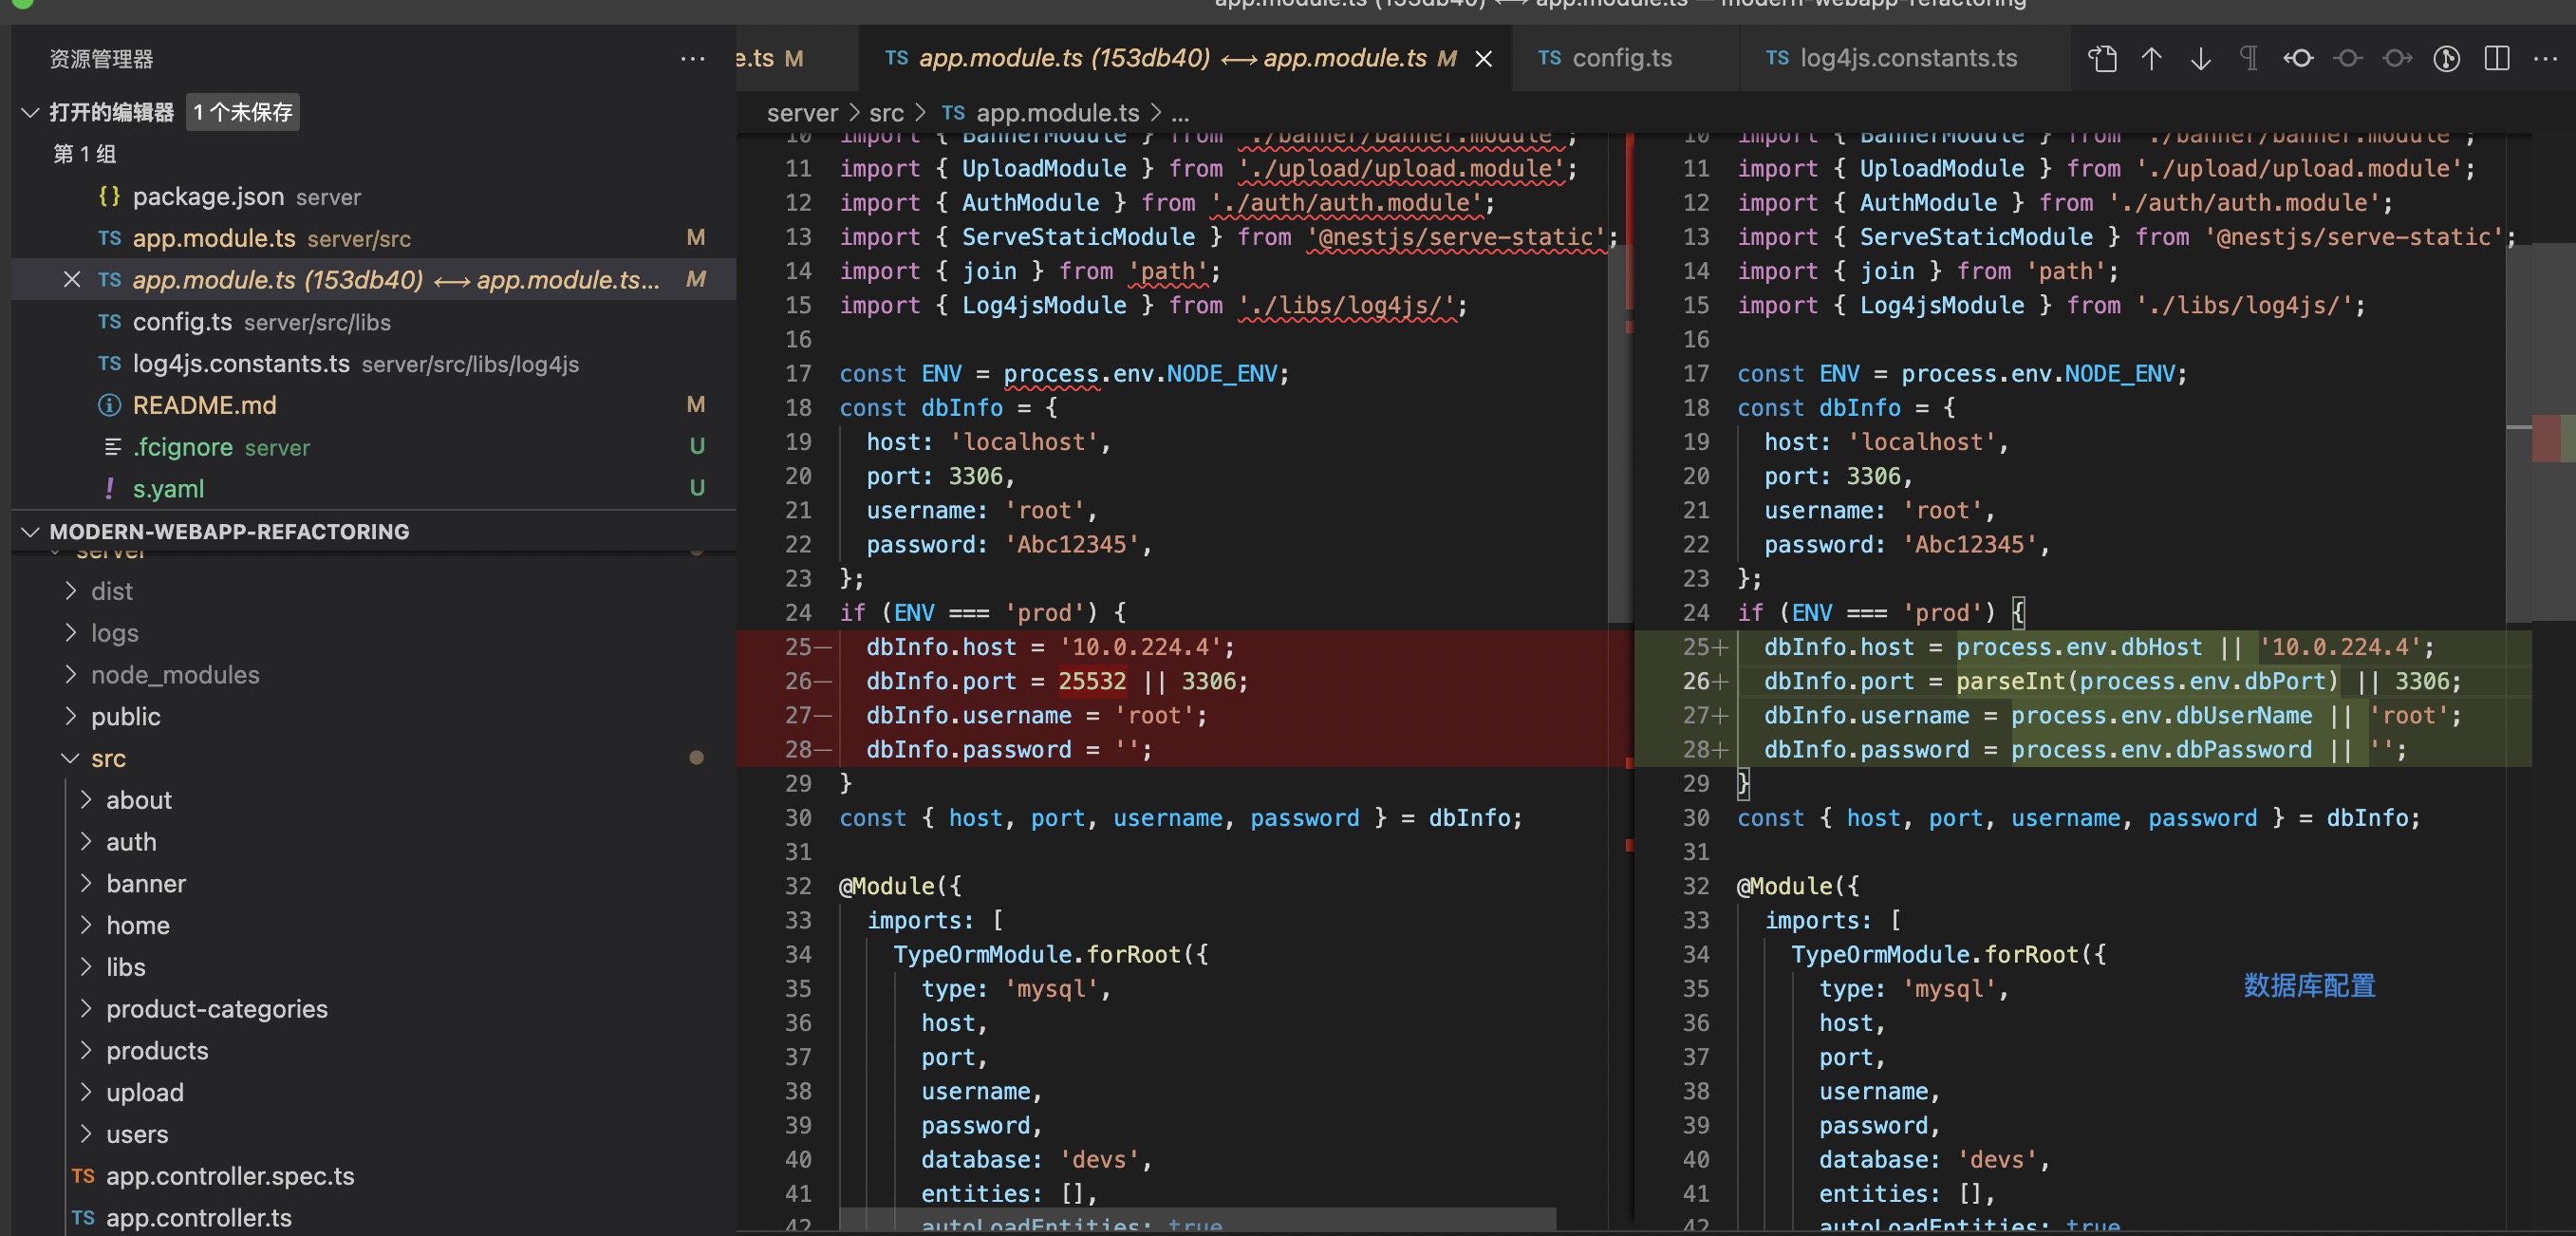Image resolution: width=2576 pixels, height=1236 pixels.
Task: Close the app.module.ts diff tab
Action: pos(1484,59)
